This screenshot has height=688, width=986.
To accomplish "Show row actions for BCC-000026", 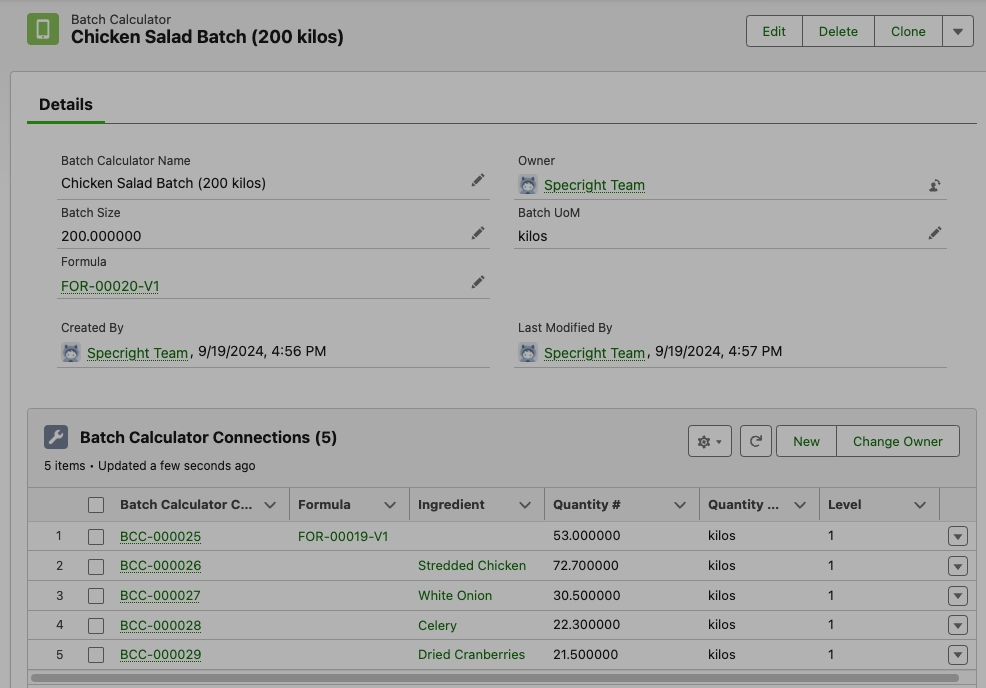I will [x=958, y=566].
